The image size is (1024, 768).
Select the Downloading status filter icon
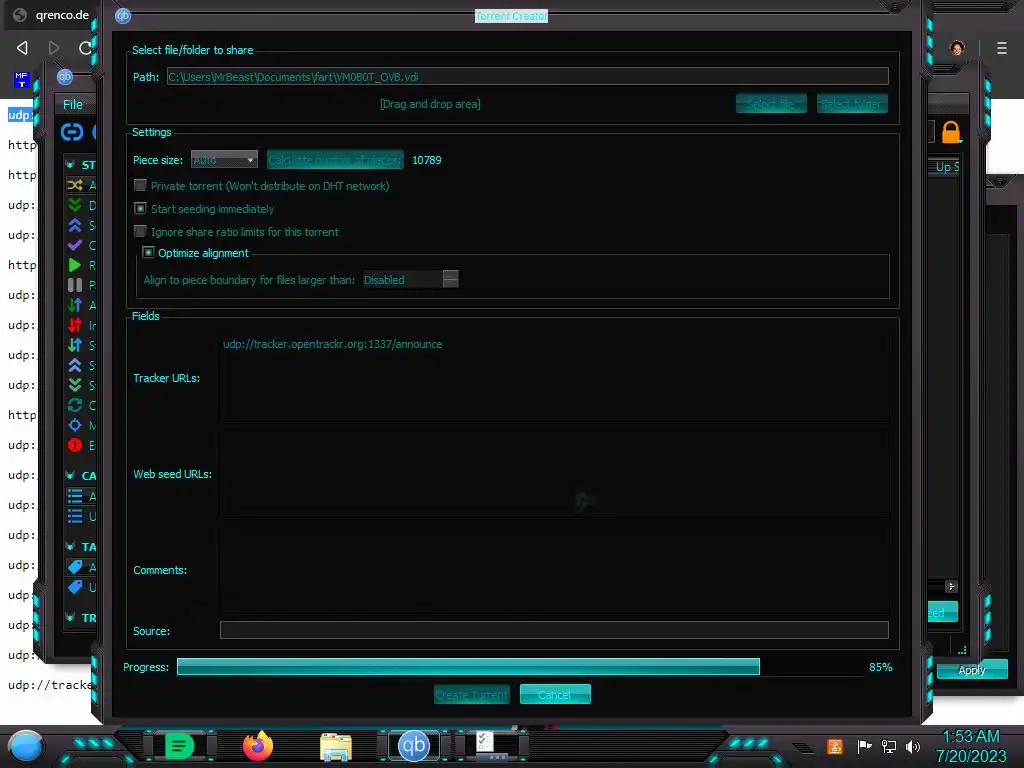point(74,205)
